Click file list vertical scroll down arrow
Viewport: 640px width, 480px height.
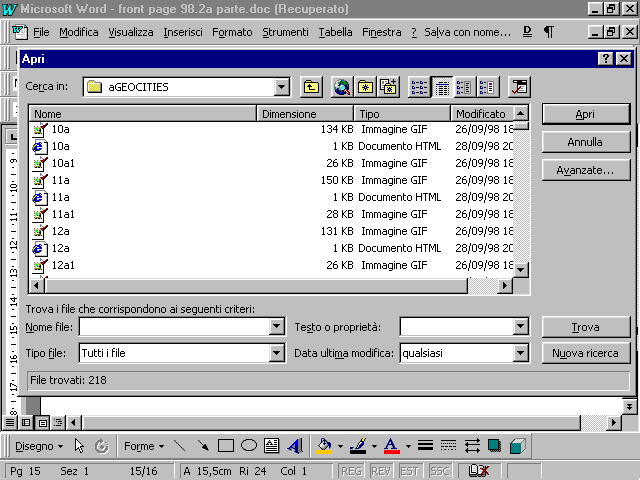[520, 269]
